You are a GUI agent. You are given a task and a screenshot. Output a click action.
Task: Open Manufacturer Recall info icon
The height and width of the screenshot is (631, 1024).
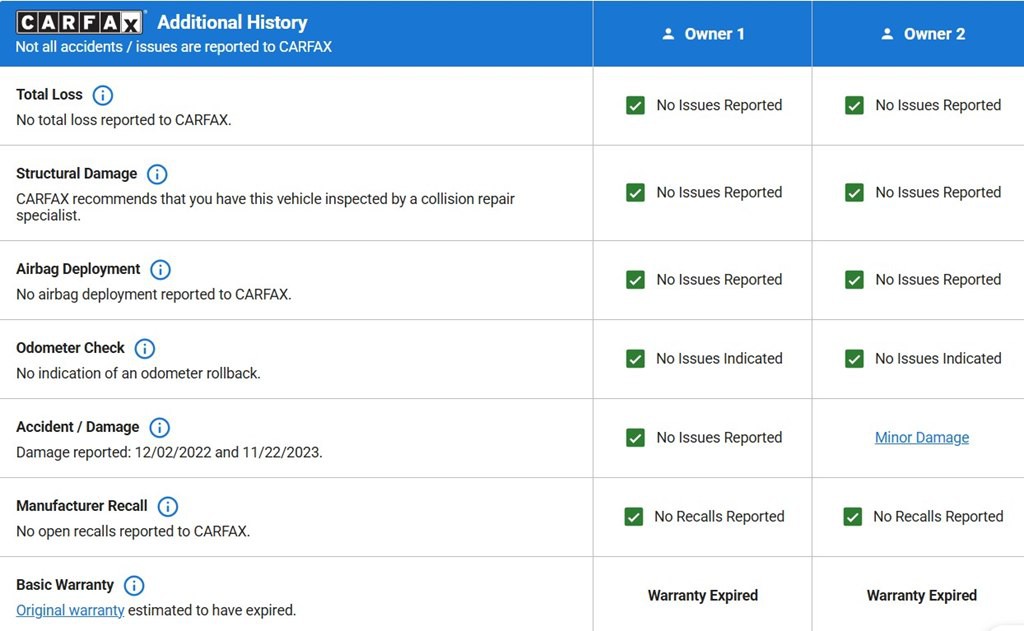click(x=168, y=506)
